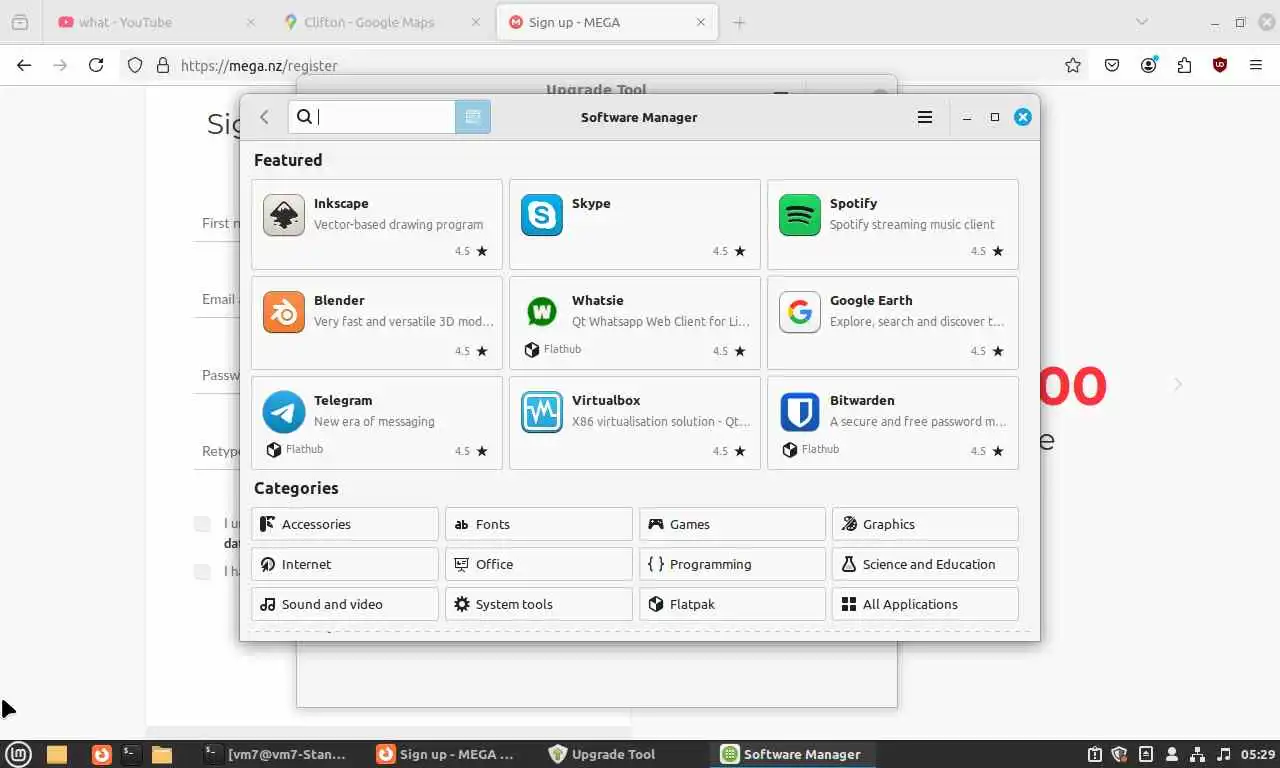Image resolution: width=1280 pixels, height=768 pixels.
Task: Browse the System tools category
Action: [538, 604]
